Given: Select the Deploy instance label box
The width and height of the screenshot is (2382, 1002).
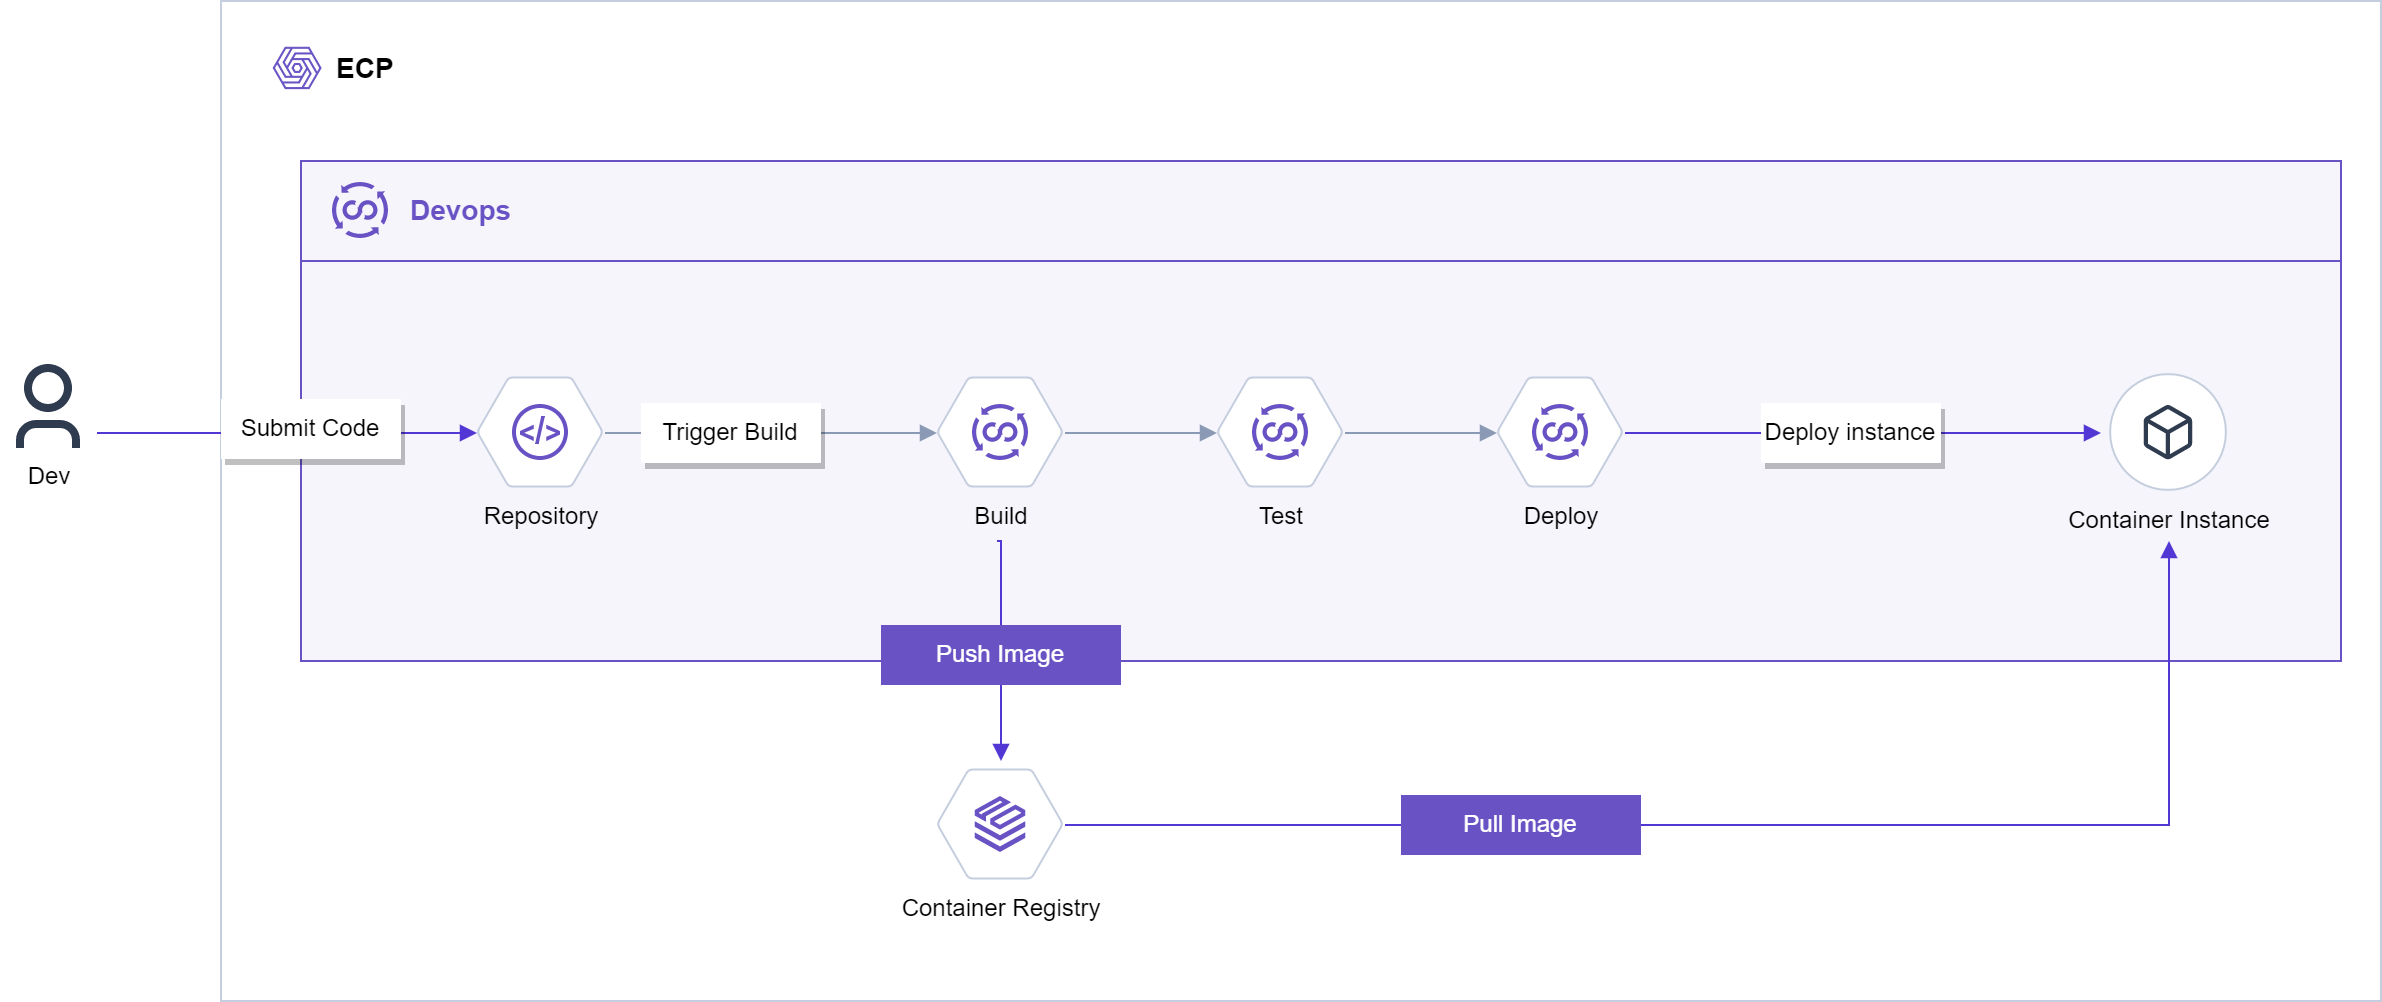Looking at the screenshot, I should coord(1850,433).
